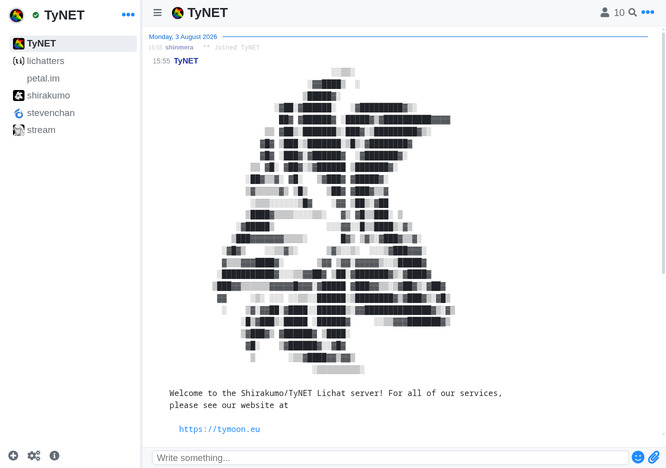
Task: Show the user list with person icon
Action: (605, 13)
